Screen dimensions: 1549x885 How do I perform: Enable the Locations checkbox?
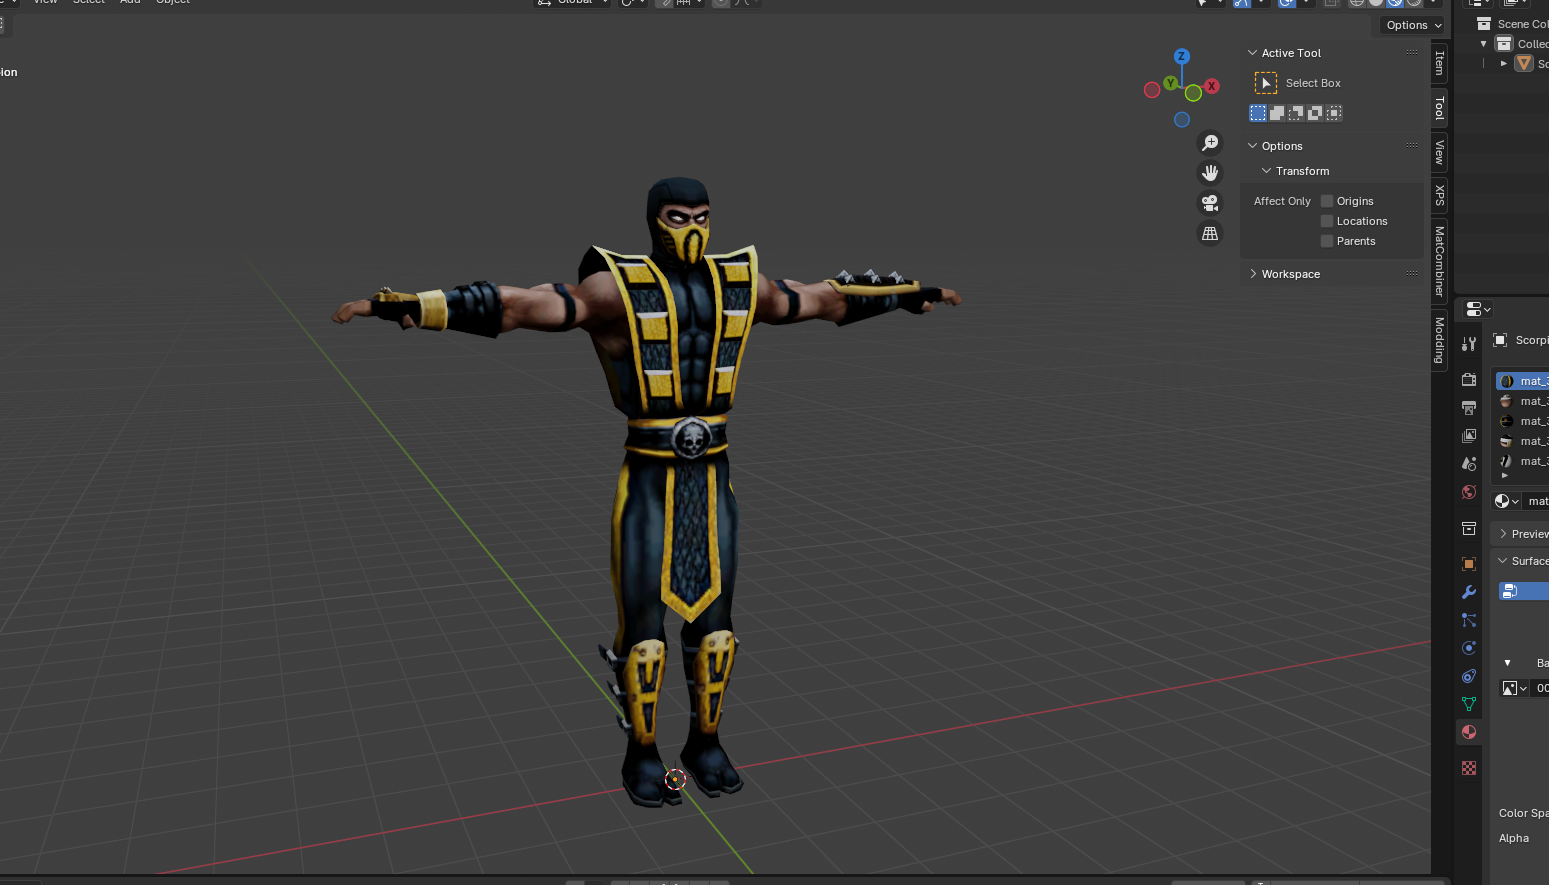coord(1325,220)
